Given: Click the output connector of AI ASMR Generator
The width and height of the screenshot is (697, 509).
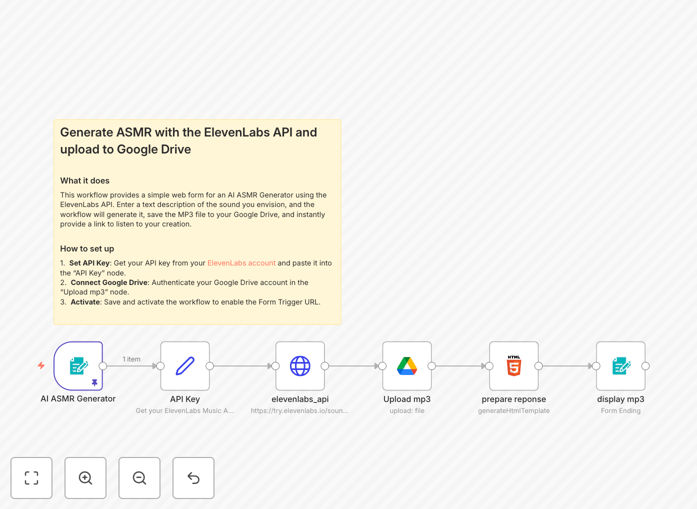Looking at the screenshot, I should click(x=103, y=366).
